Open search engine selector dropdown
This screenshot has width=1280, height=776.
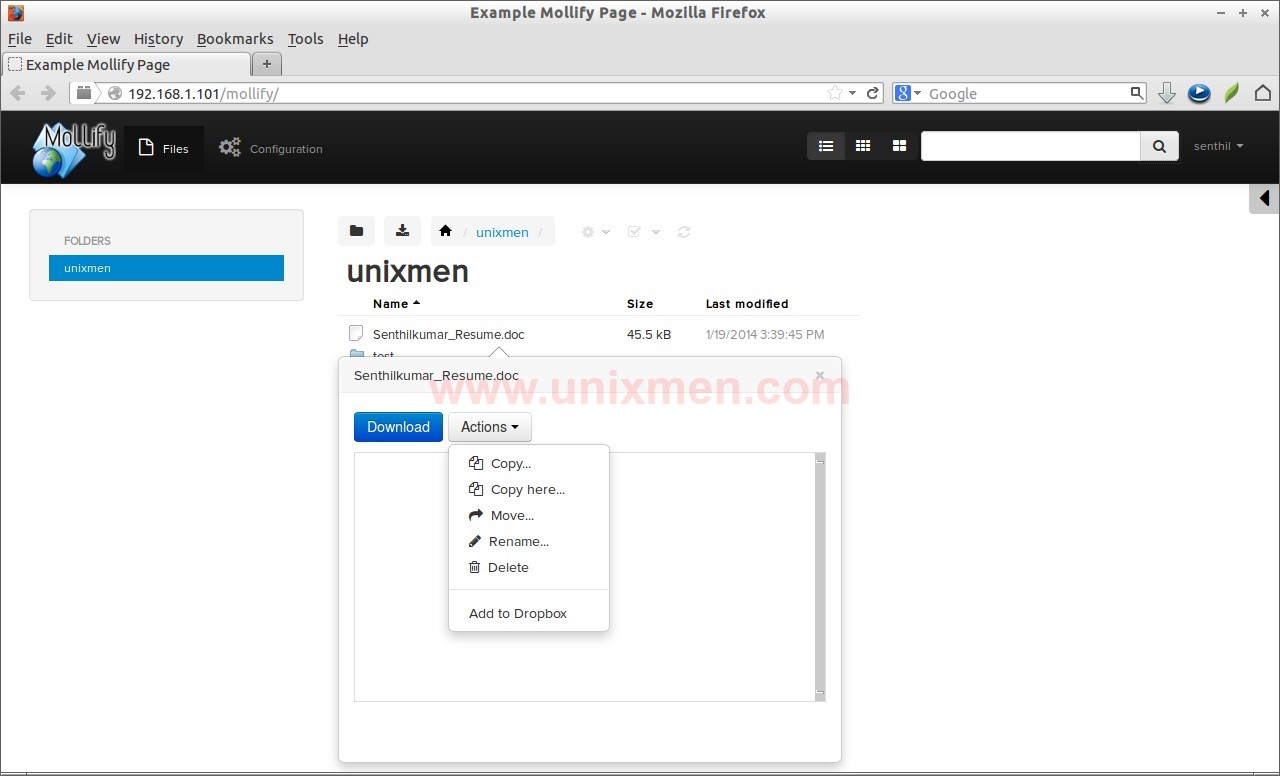tap(908, 93)
